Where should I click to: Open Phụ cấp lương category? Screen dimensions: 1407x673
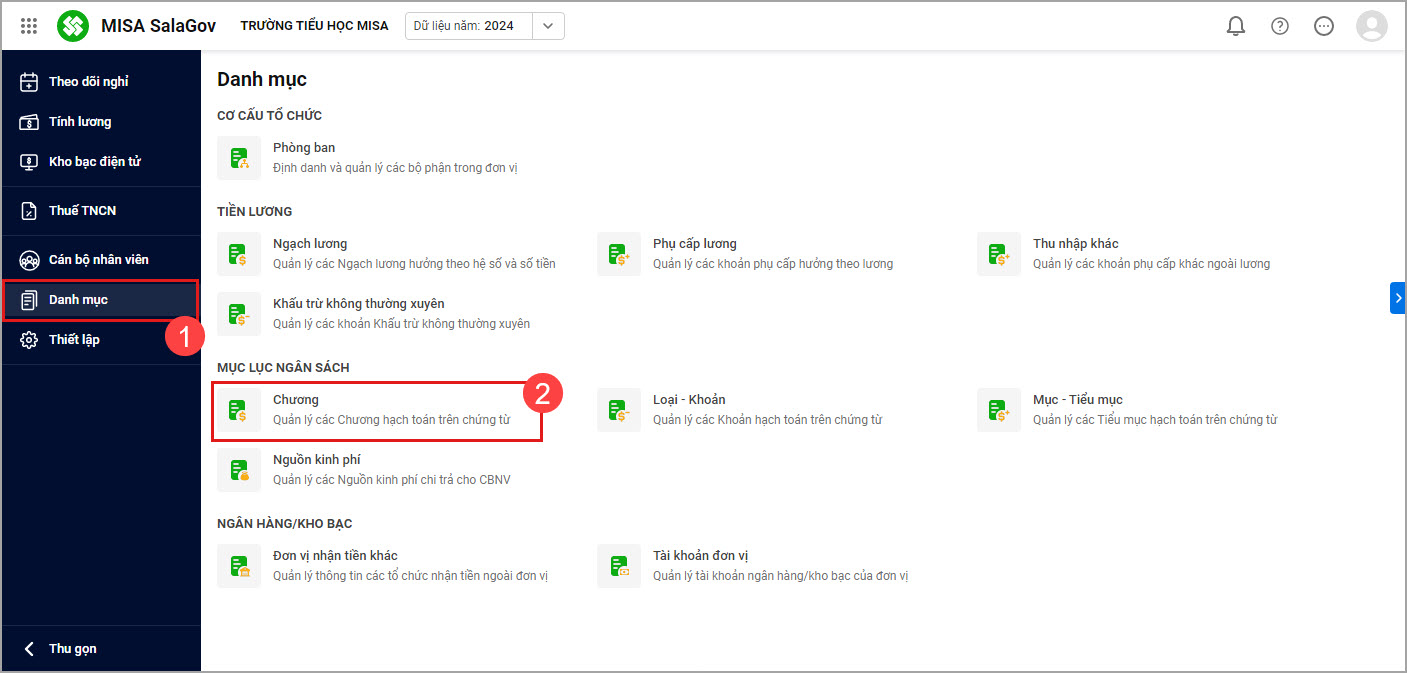694,244
